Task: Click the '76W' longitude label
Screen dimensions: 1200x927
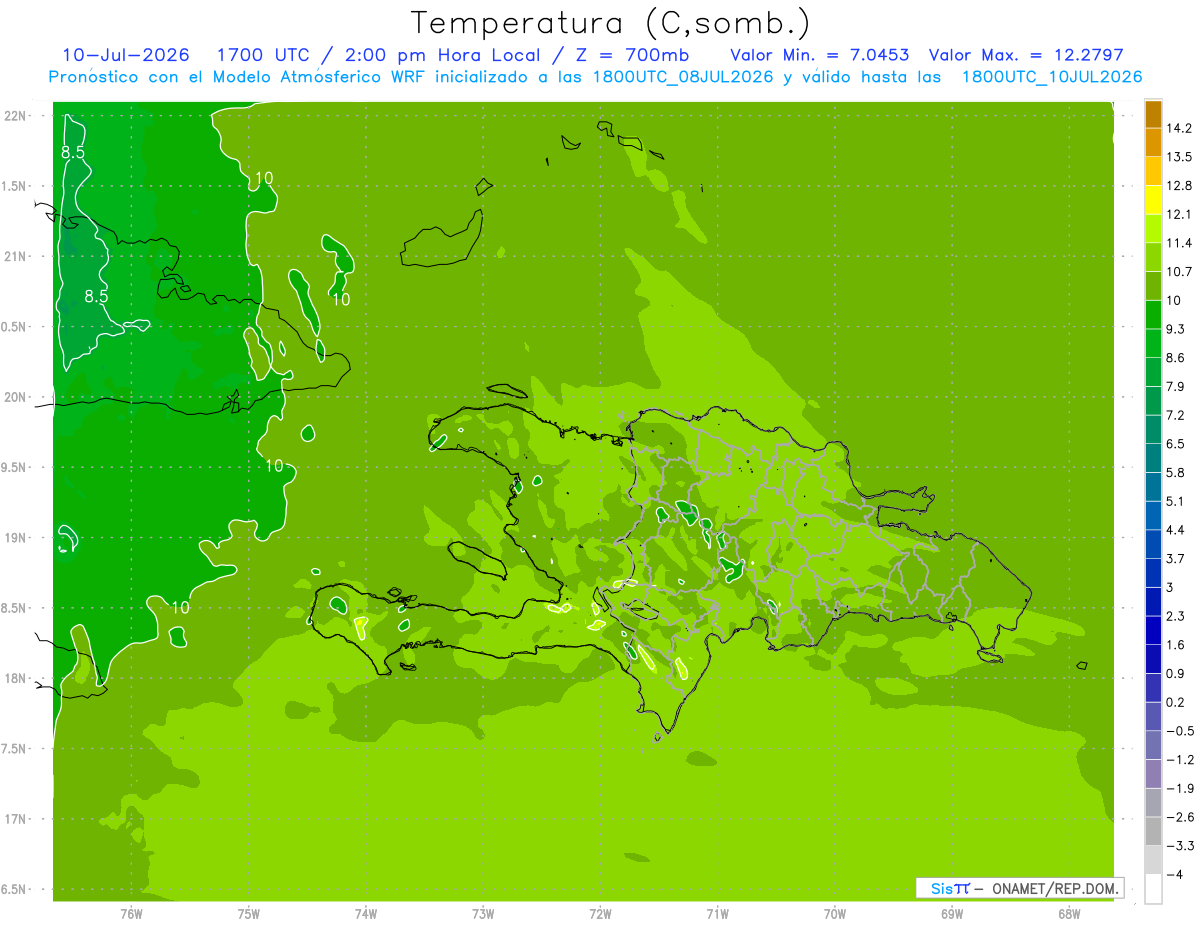Action: click(131, 913)
